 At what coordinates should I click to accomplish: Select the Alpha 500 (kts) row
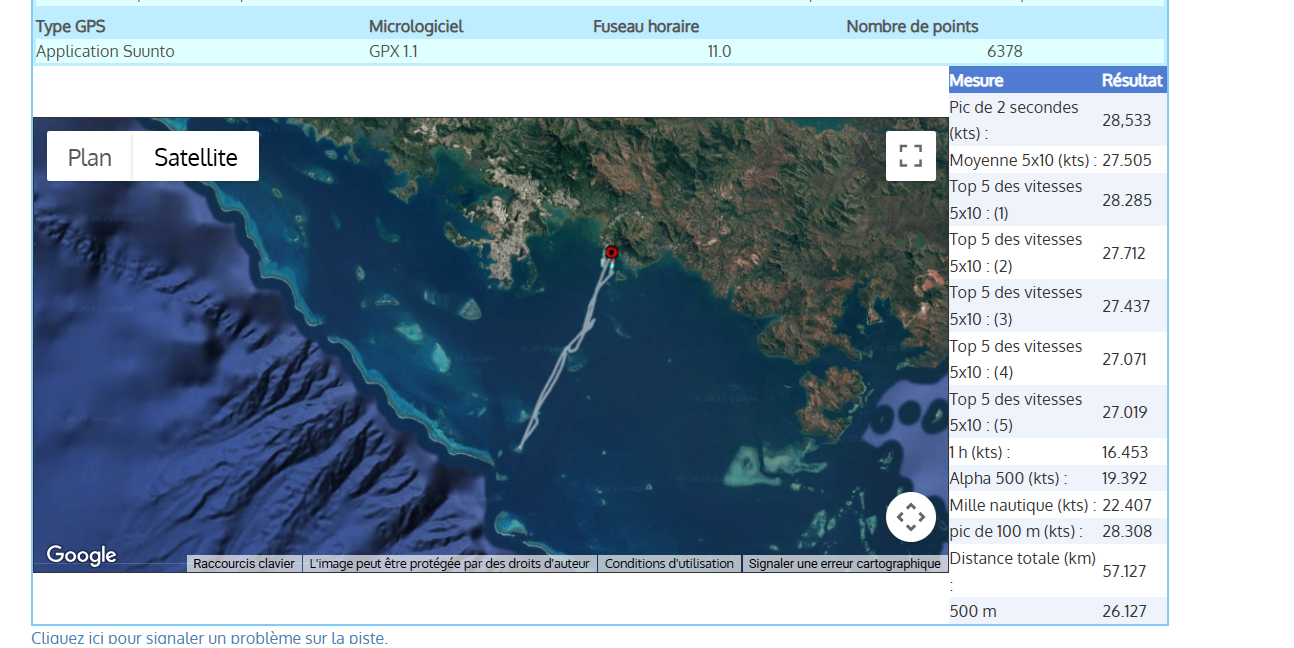pos(1008,478)
